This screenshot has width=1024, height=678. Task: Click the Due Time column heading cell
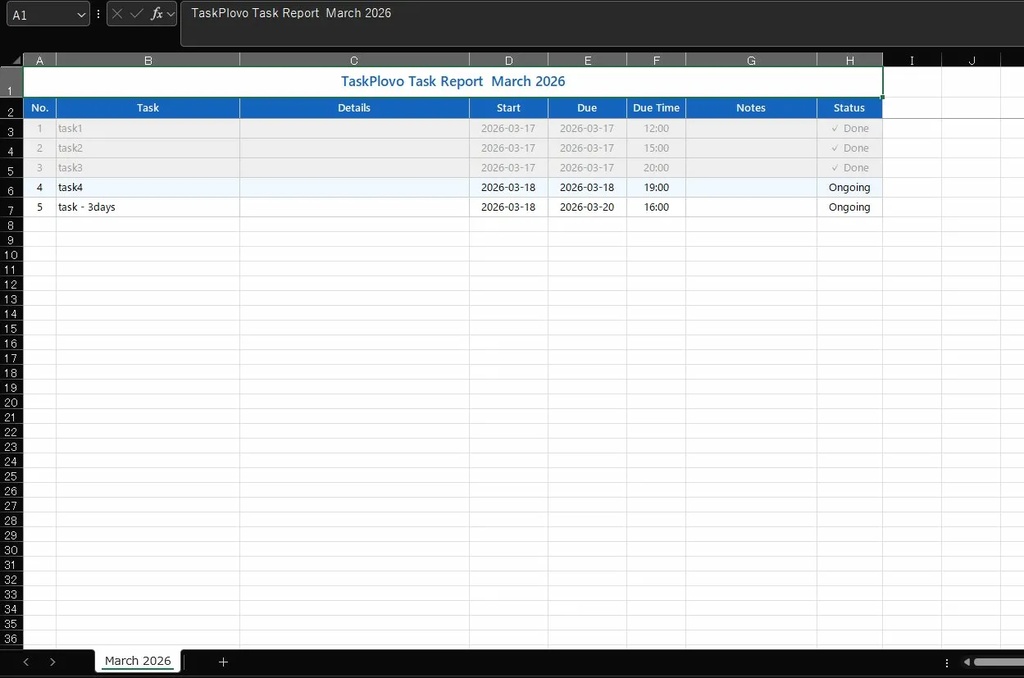tap(656, 108)
